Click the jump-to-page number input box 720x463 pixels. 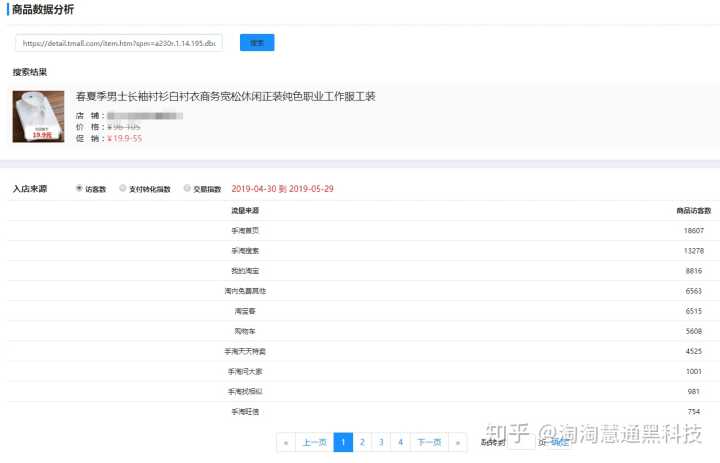coord(521,442)
